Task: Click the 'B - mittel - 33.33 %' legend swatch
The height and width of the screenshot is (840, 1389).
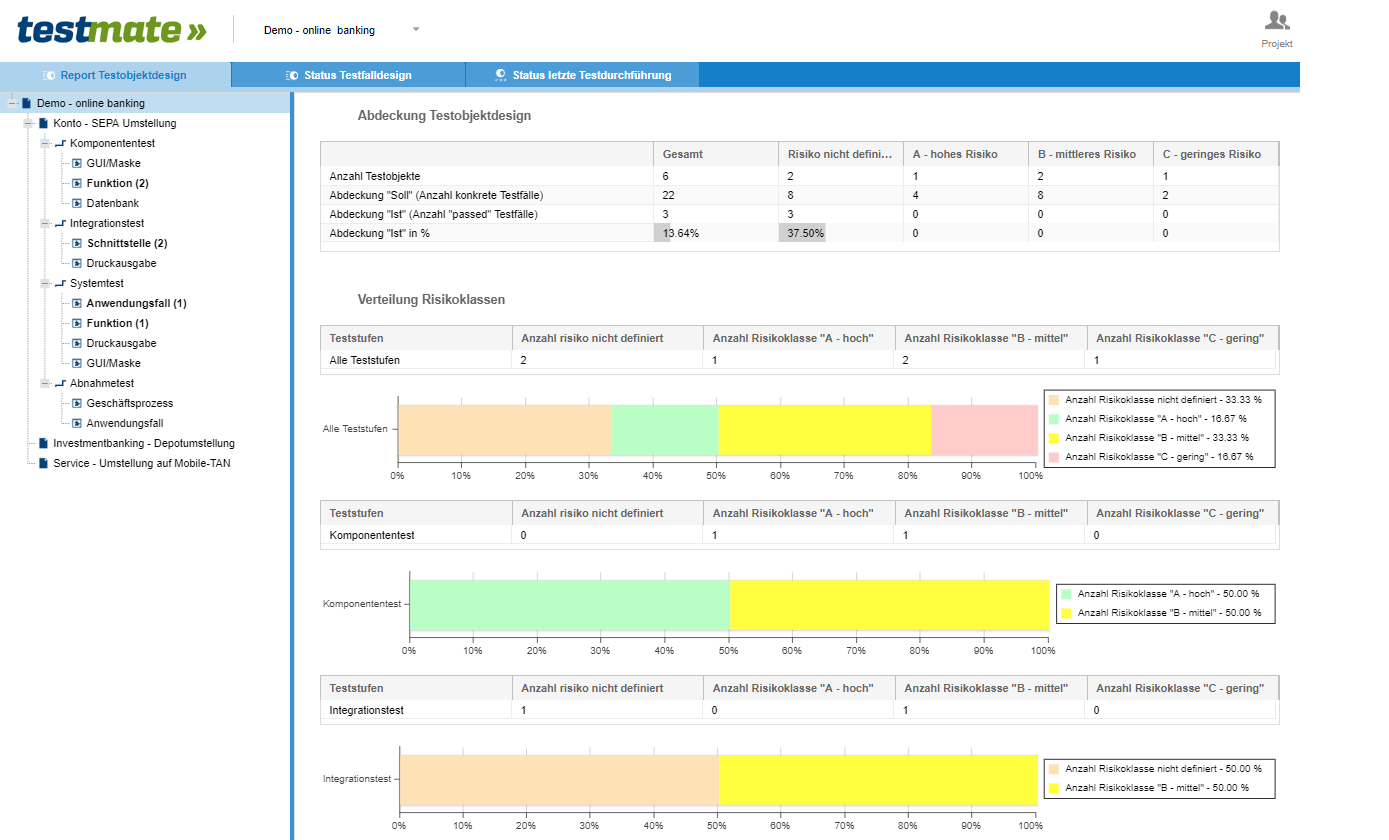Action: click(x=1053, y=437)
